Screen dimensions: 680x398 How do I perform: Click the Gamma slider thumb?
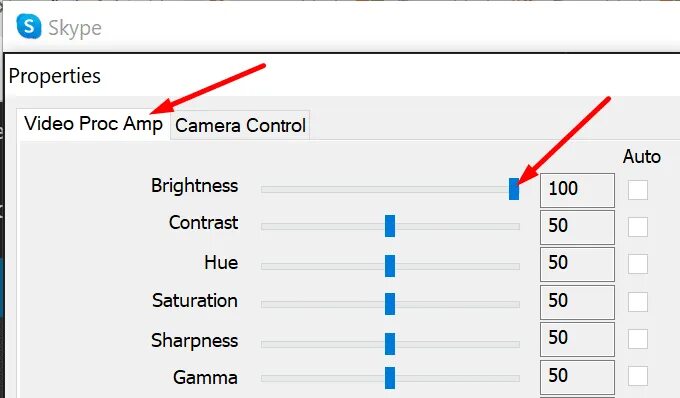point(390,378)
